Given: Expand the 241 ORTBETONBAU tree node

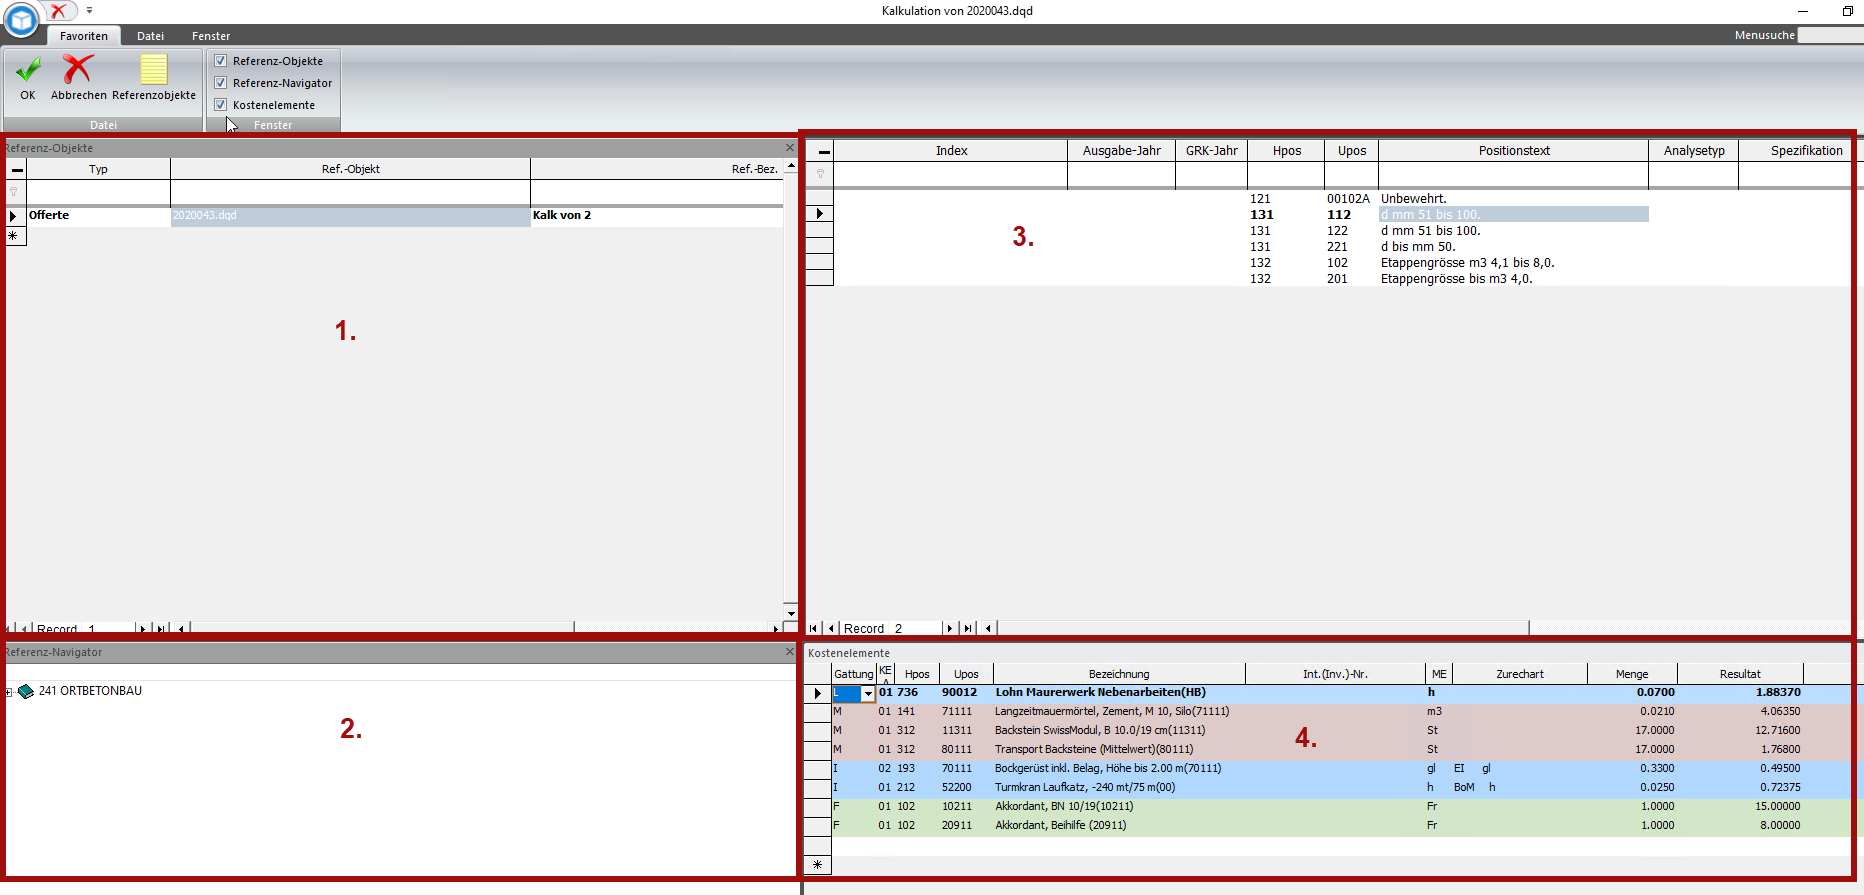Looking at the screenshot, I should (x=9, y=692).
